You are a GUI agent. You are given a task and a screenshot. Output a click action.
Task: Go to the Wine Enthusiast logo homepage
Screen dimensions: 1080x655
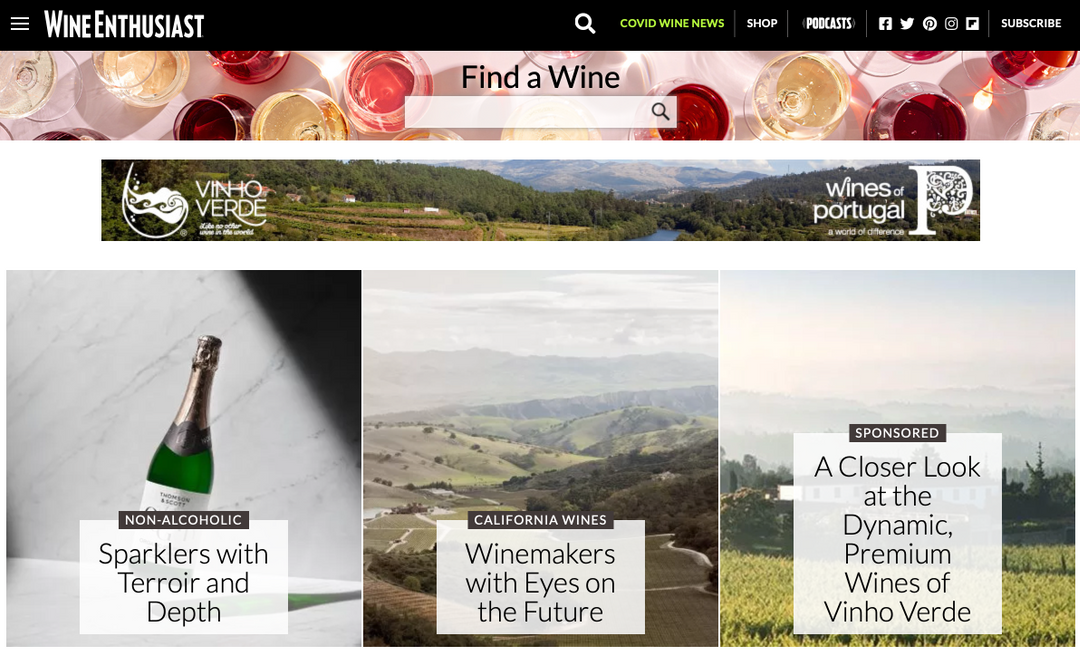click(124, 24)
